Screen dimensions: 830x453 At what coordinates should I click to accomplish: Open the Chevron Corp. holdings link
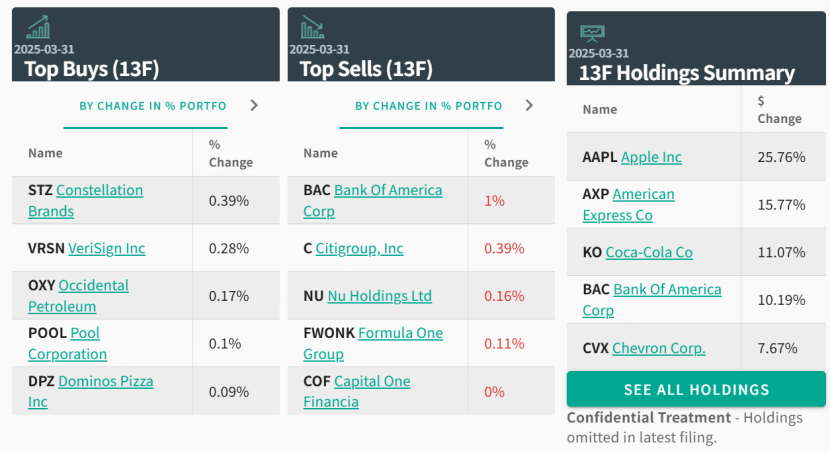point(659,348)
